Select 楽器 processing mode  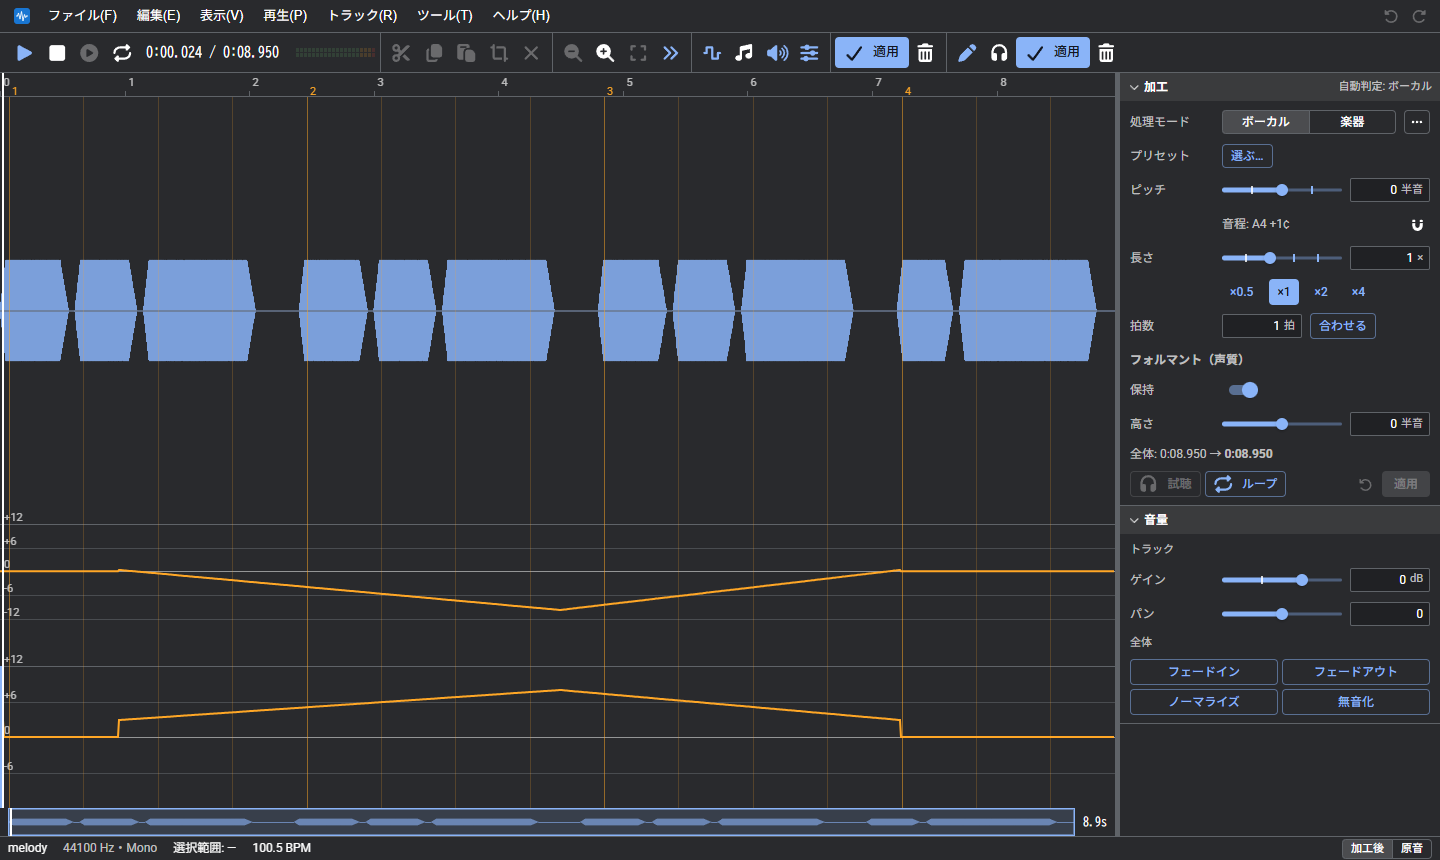(x=1352, y=122)
